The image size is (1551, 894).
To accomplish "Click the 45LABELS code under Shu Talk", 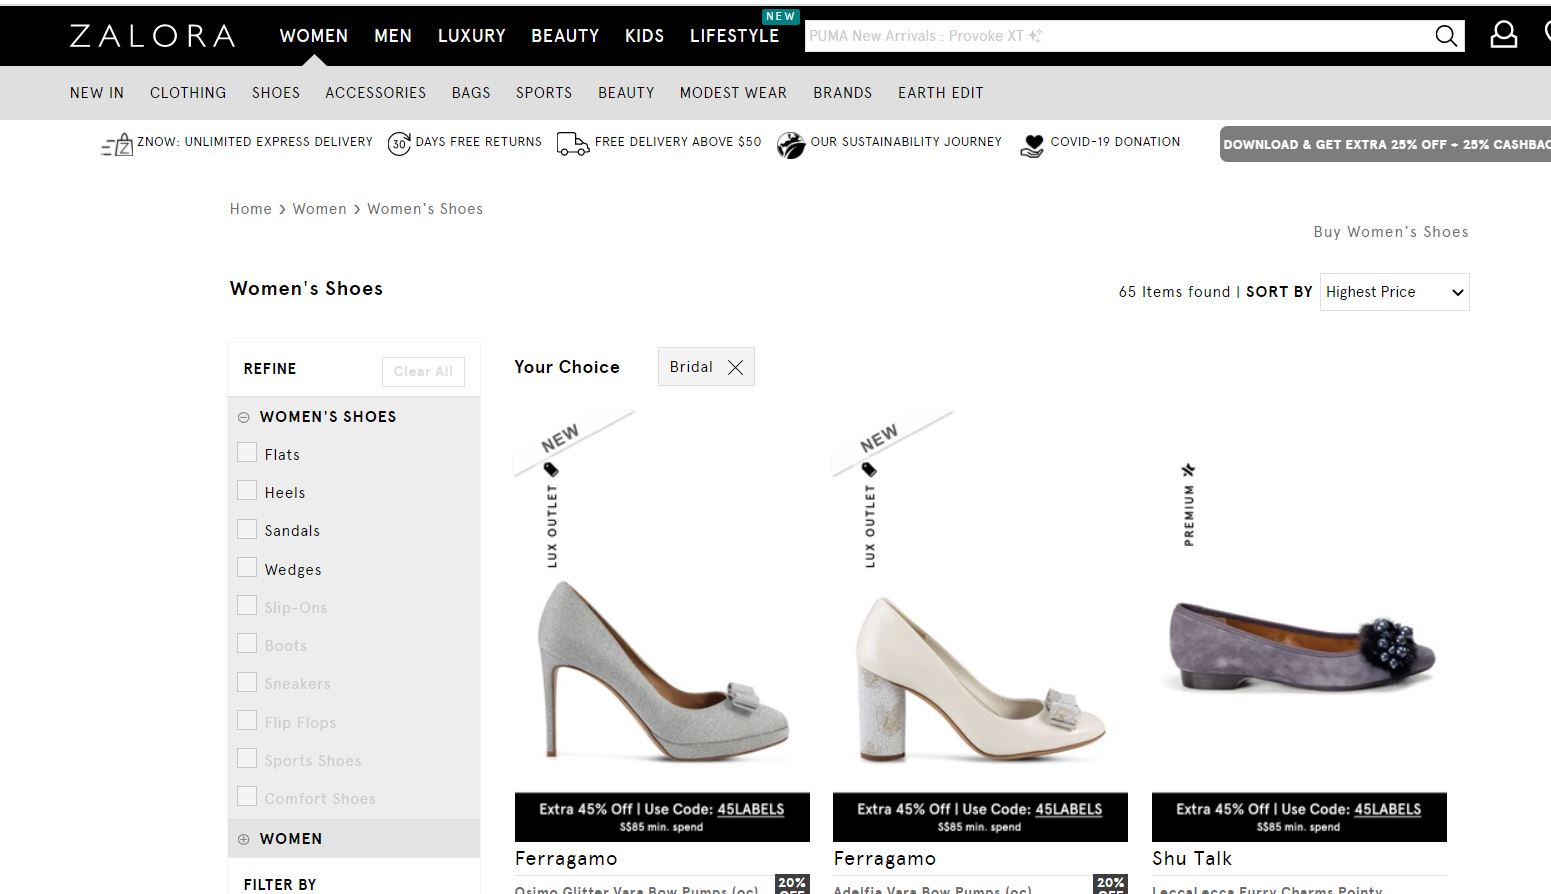I will click(x=1387, y=809).
